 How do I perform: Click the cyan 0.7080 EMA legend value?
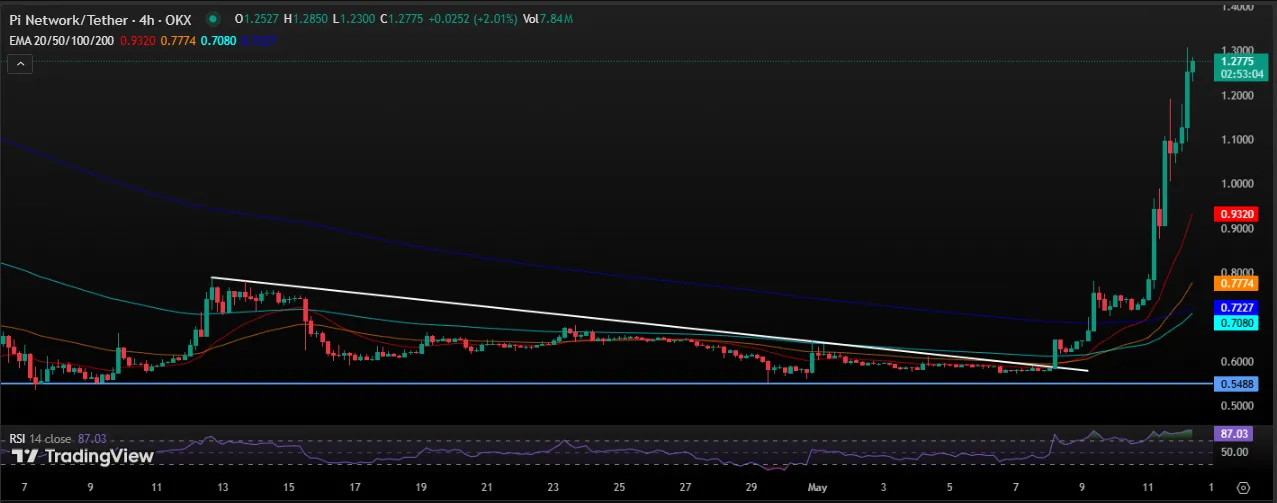click(218, 41)
